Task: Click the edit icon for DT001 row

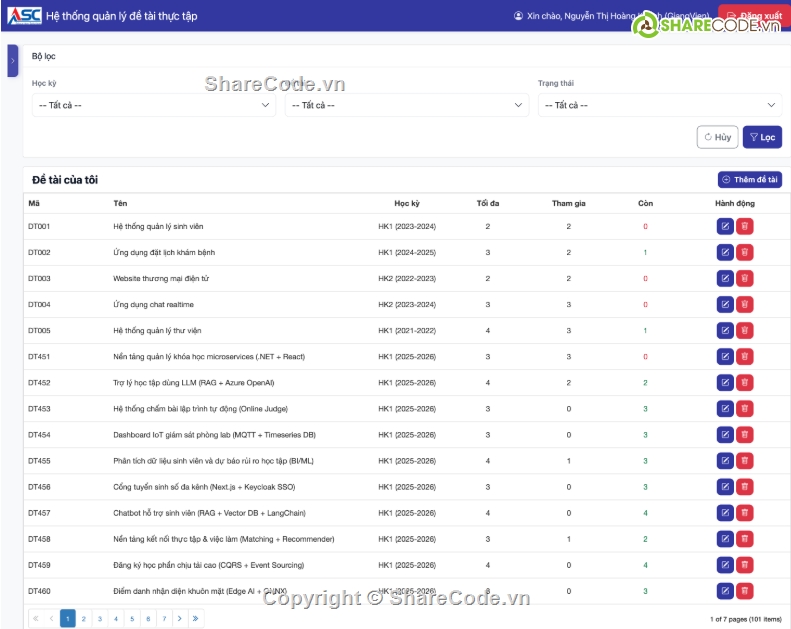Action: pos(725,227)
